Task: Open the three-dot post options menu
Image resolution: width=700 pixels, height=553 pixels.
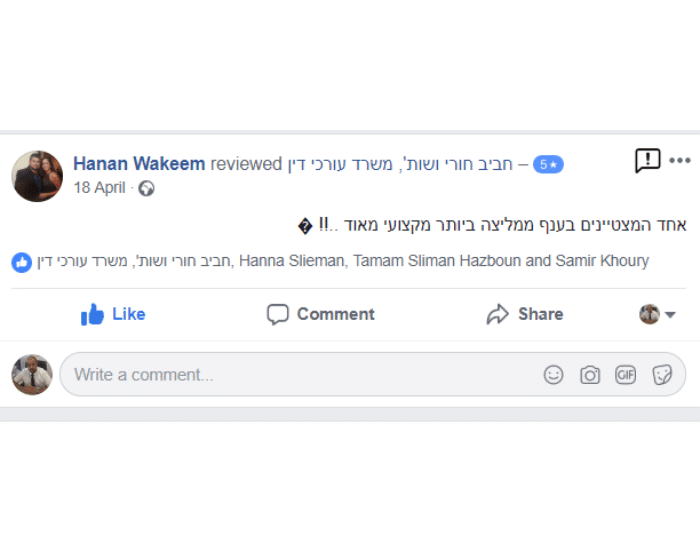Action: (680, 161)
